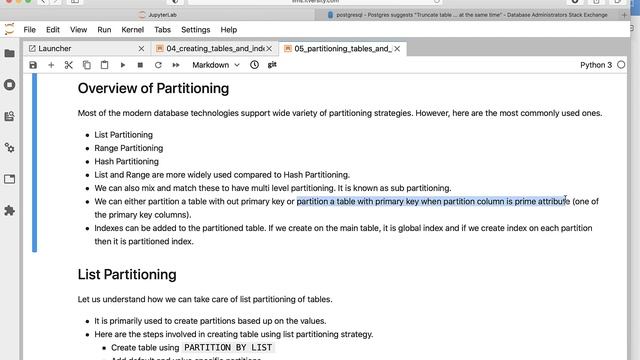Open the property inspector gears sidebar icon
640x360 pixels.
[x=9, y=148]
